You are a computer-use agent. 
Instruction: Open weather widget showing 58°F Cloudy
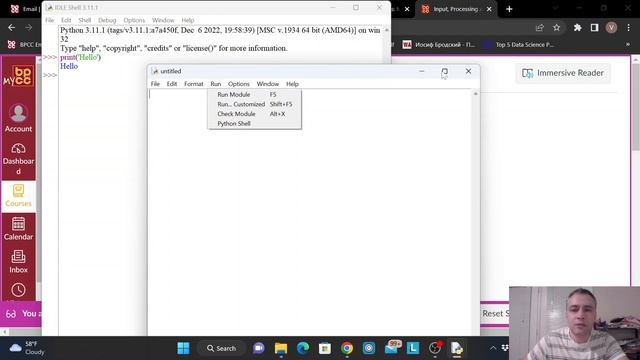(x=27, y=348)
